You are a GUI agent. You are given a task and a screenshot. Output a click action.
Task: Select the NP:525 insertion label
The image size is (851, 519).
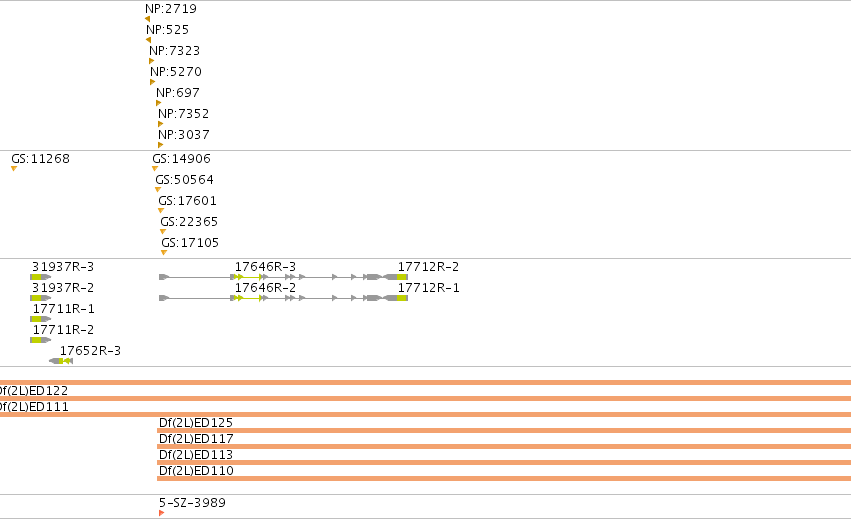click(x=167, y=30)
